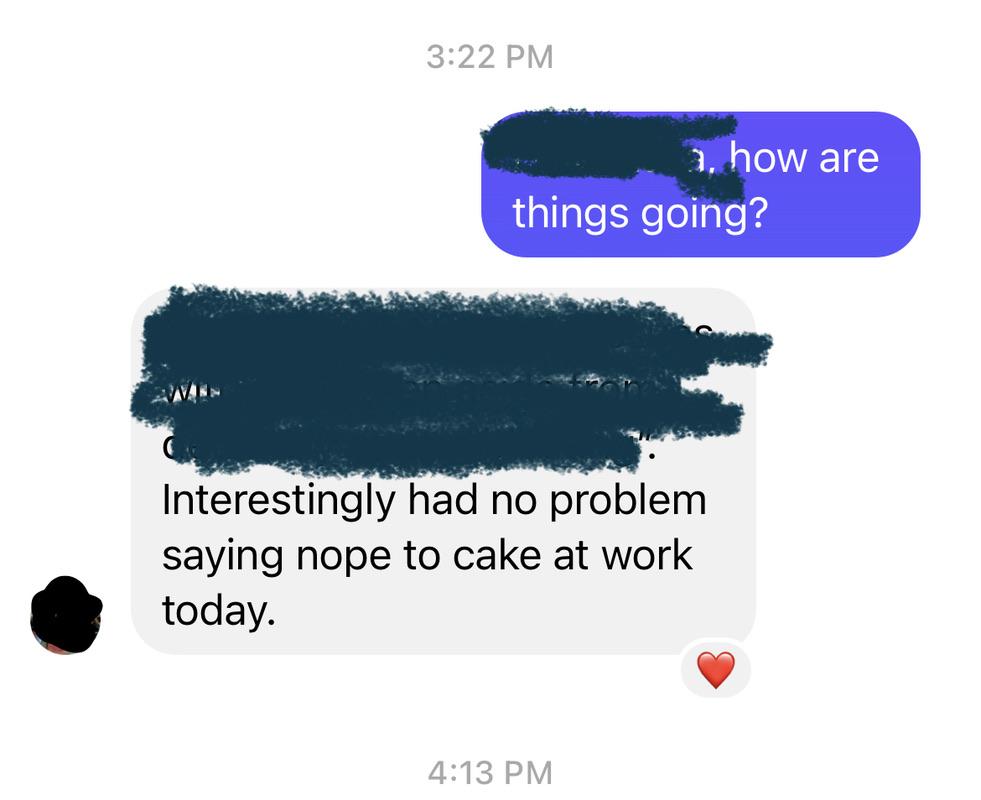981x800 pixels.
Task: Select the 4:13 PM timestamp
Action: 490,772
